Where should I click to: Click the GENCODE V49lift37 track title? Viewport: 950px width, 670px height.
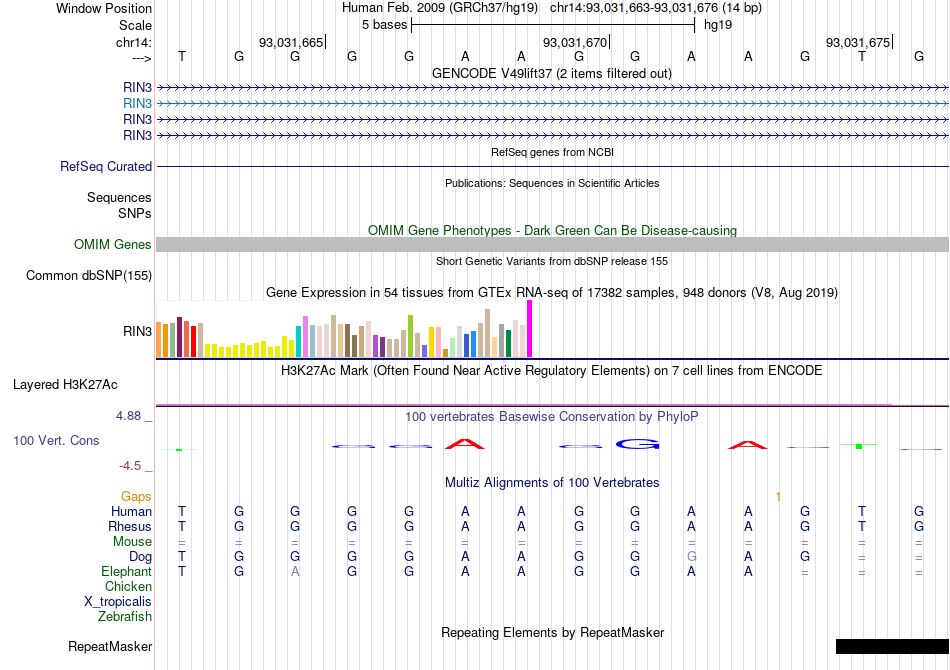click(x=552, y=73)
